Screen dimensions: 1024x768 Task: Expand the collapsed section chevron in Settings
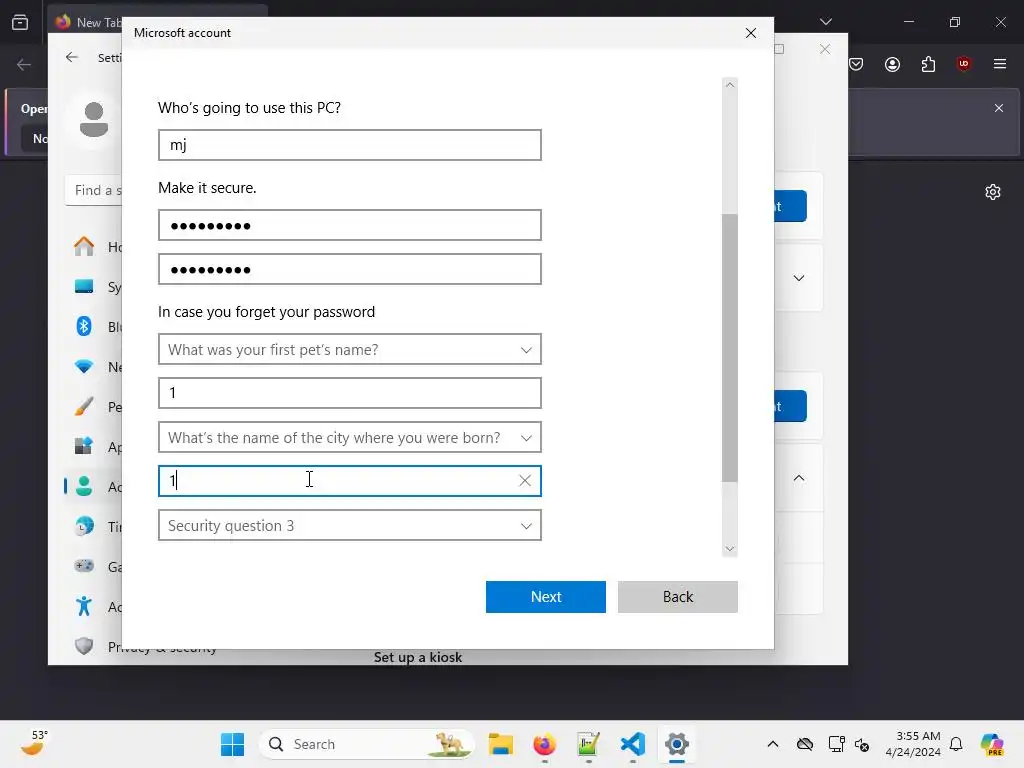click(799, 278)
